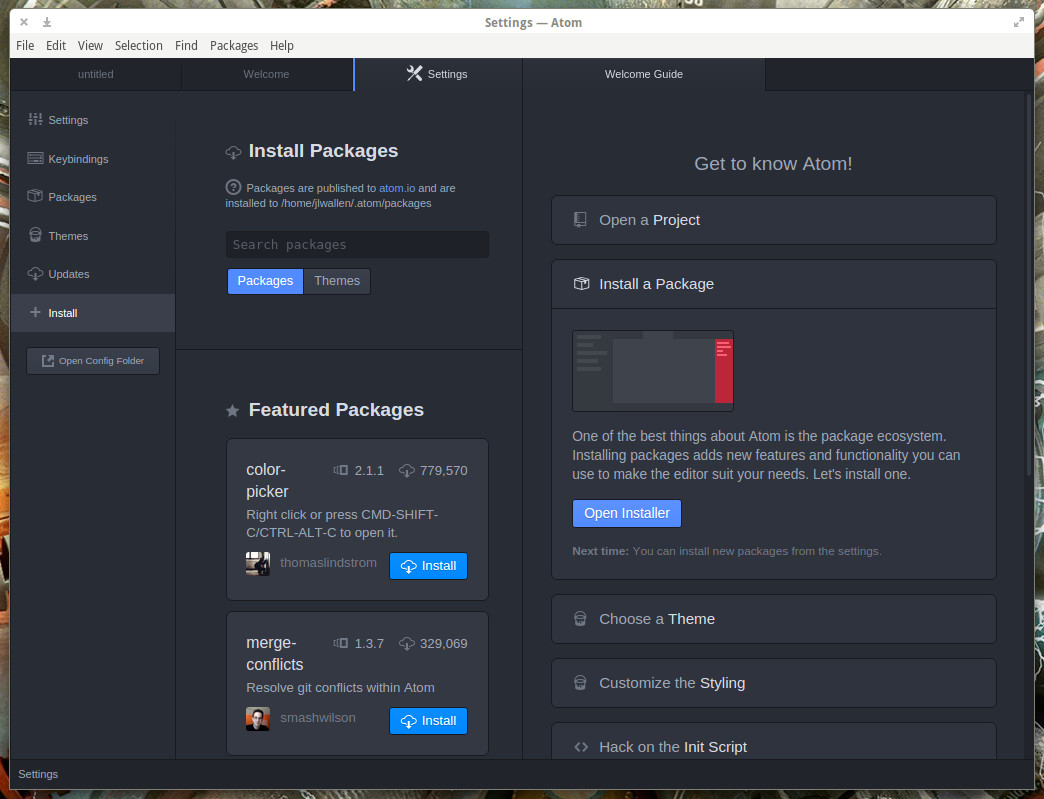The image size is (1044, 799).
Task: Expand the Customize the Styling section
Action: click(x=774, y=682)
